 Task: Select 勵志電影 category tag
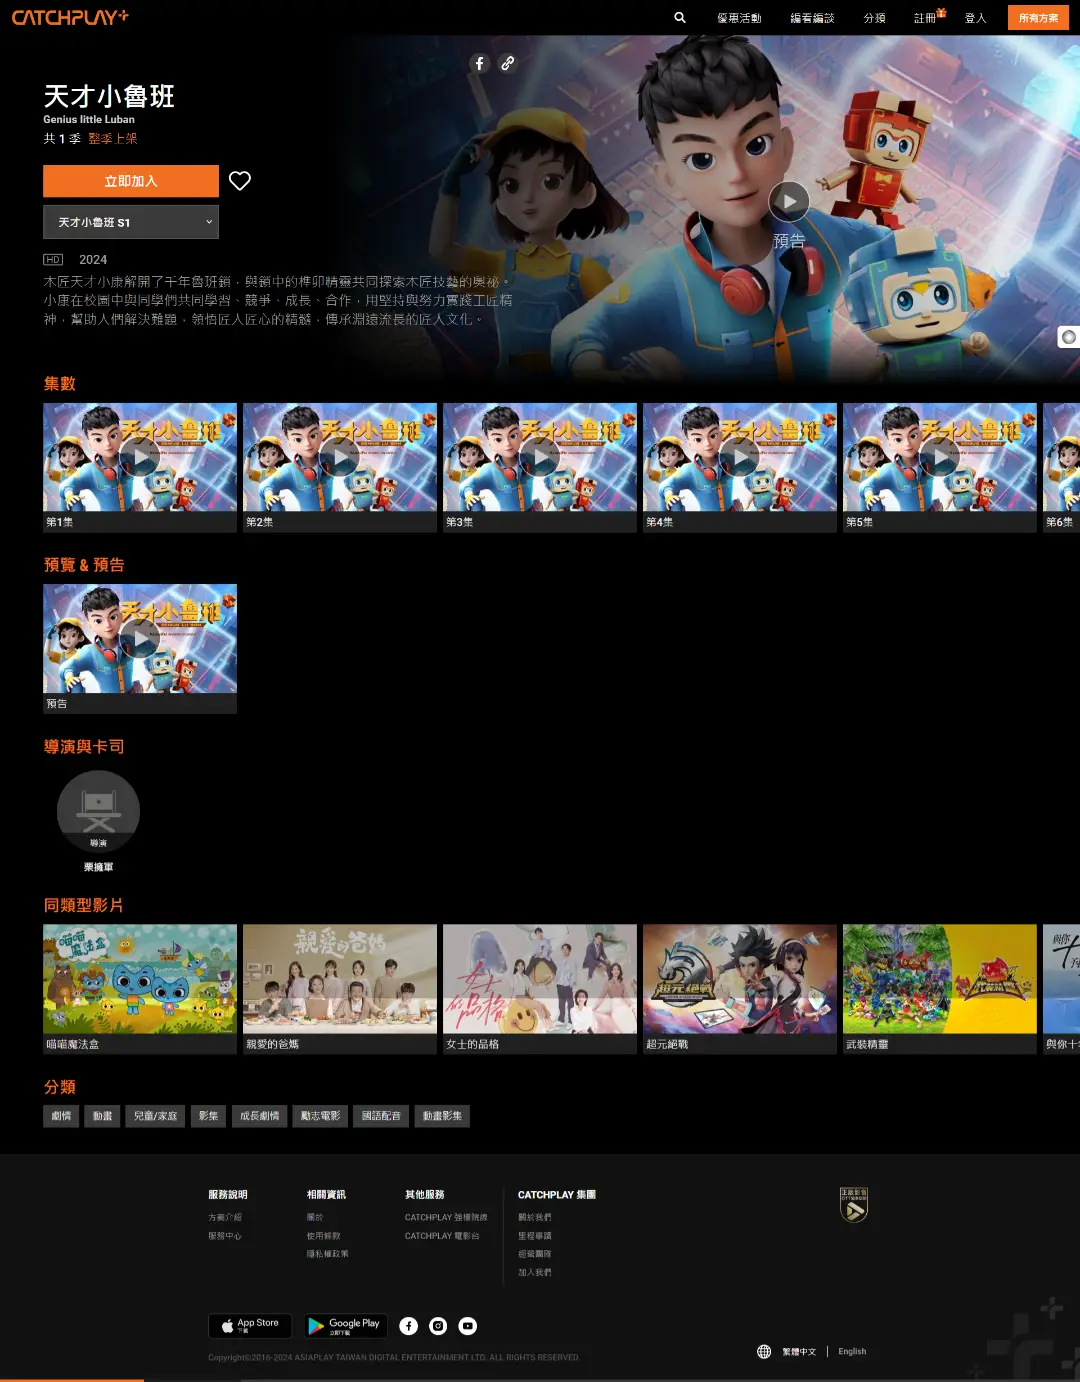pyautogui.click(x=320, y=1116)
